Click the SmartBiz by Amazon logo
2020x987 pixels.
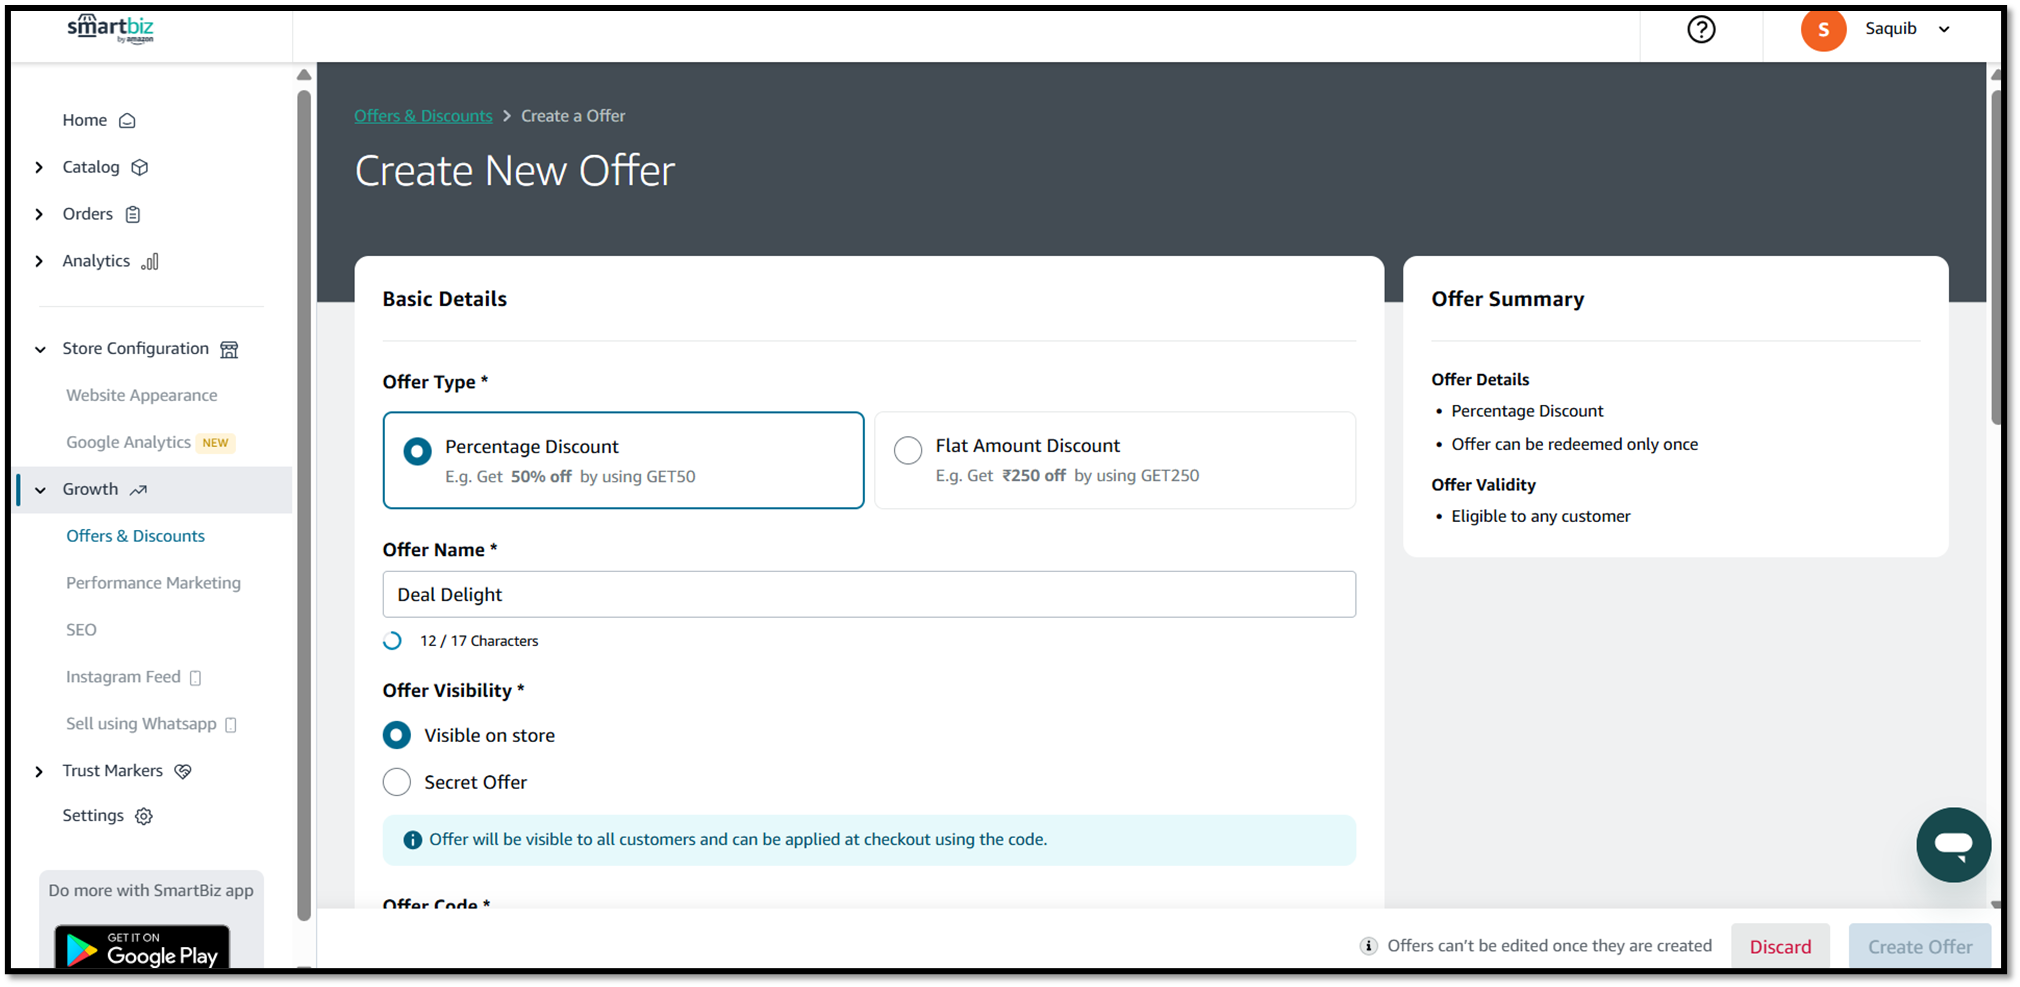coord(110,29)
